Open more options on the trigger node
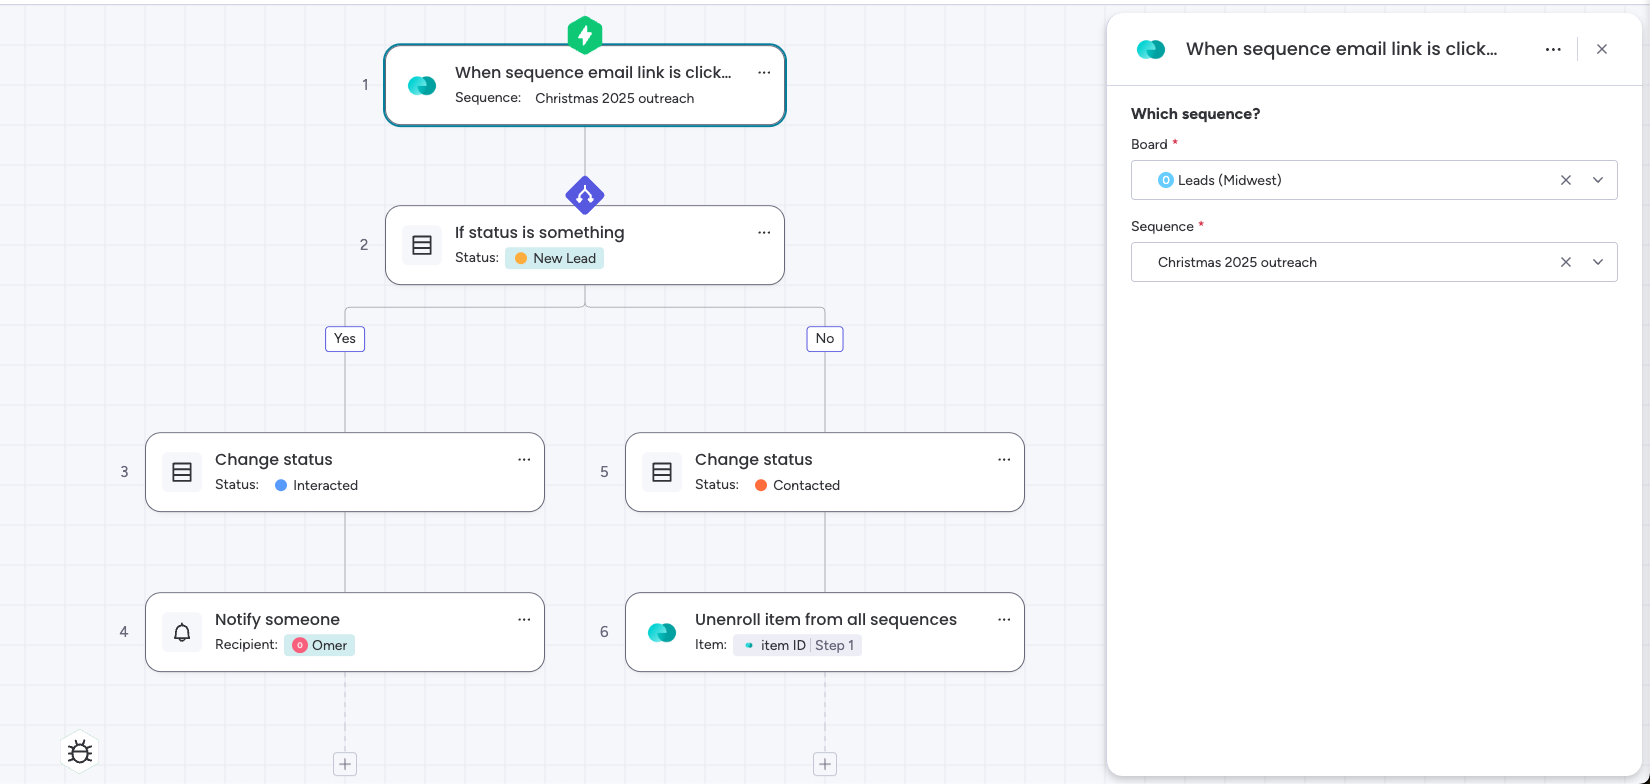The width and height of the screenshot is (1650, 784). pos(764,72)
